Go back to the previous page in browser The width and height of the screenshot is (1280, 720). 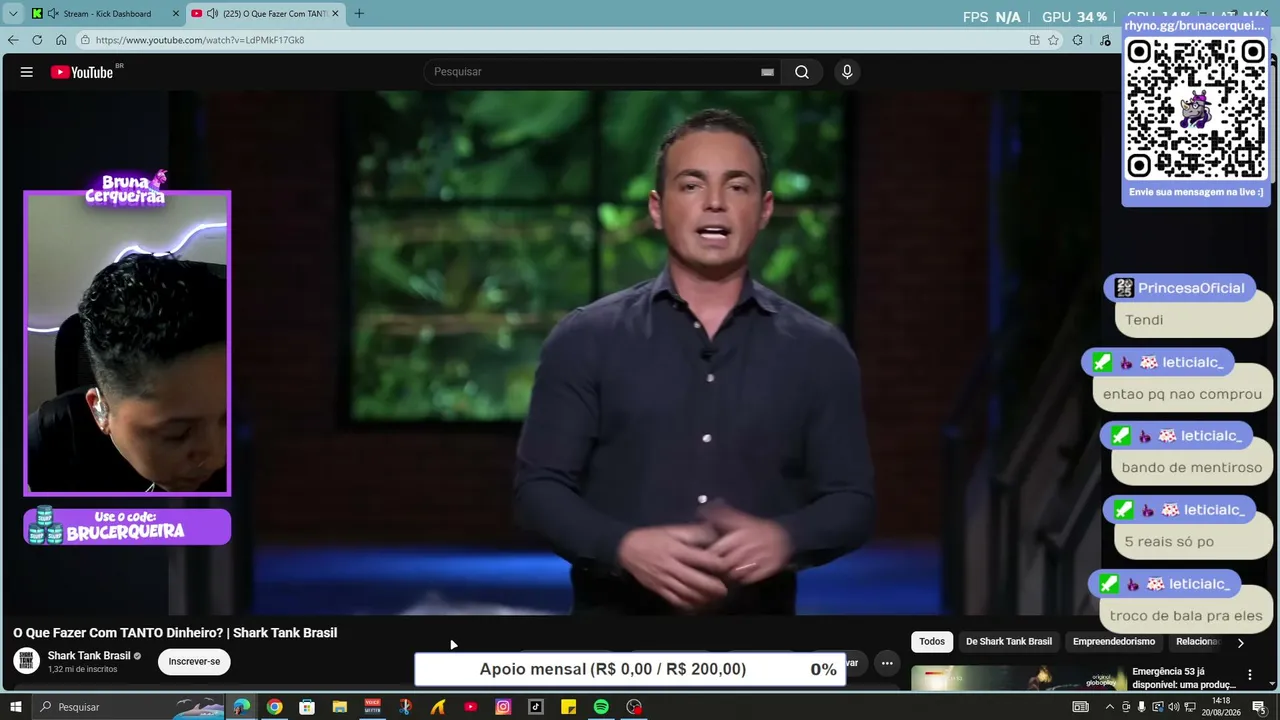coord(13,40)
